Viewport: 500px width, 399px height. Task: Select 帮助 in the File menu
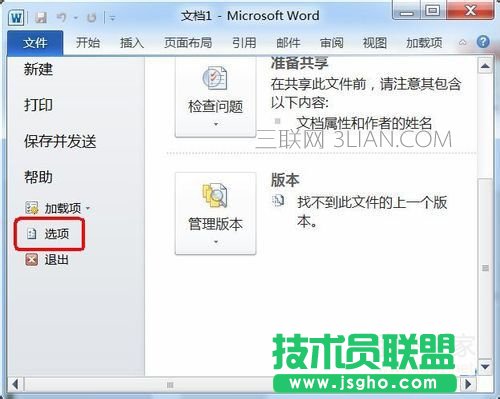[38, 177]
